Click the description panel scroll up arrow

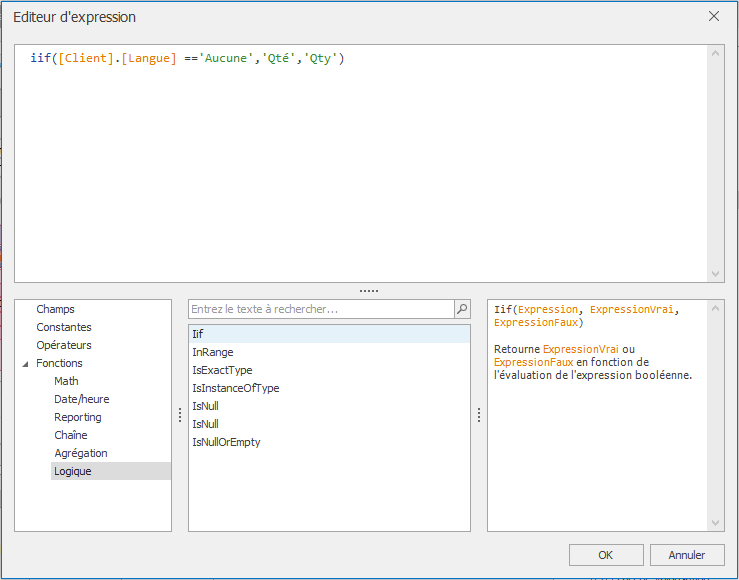pos(716,310)
